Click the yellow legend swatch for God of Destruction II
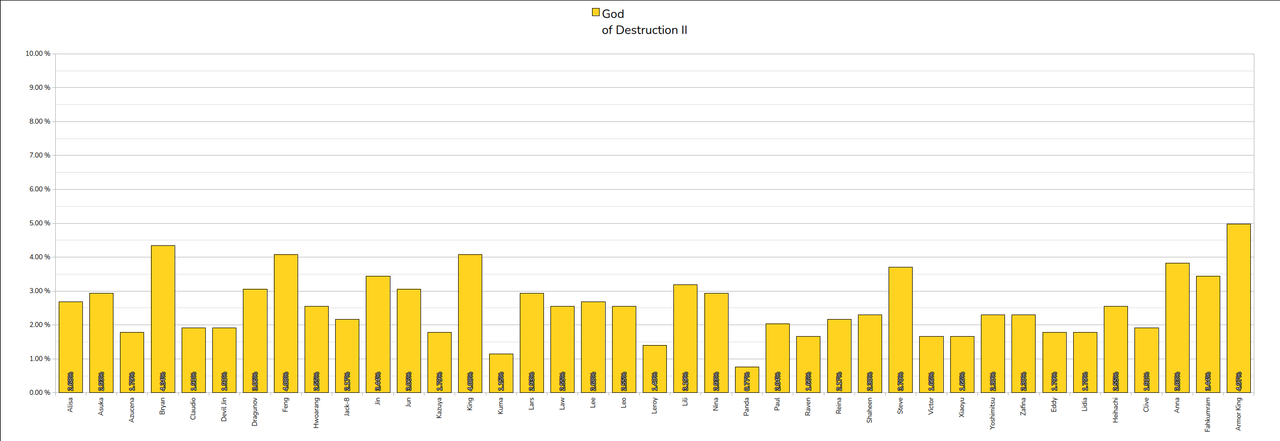 [596, 13]
